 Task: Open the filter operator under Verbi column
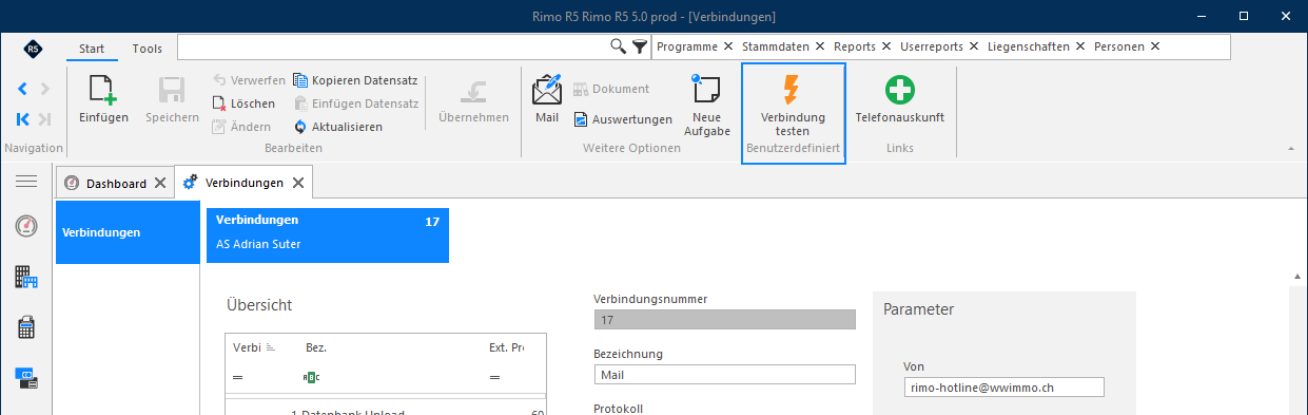238,378
